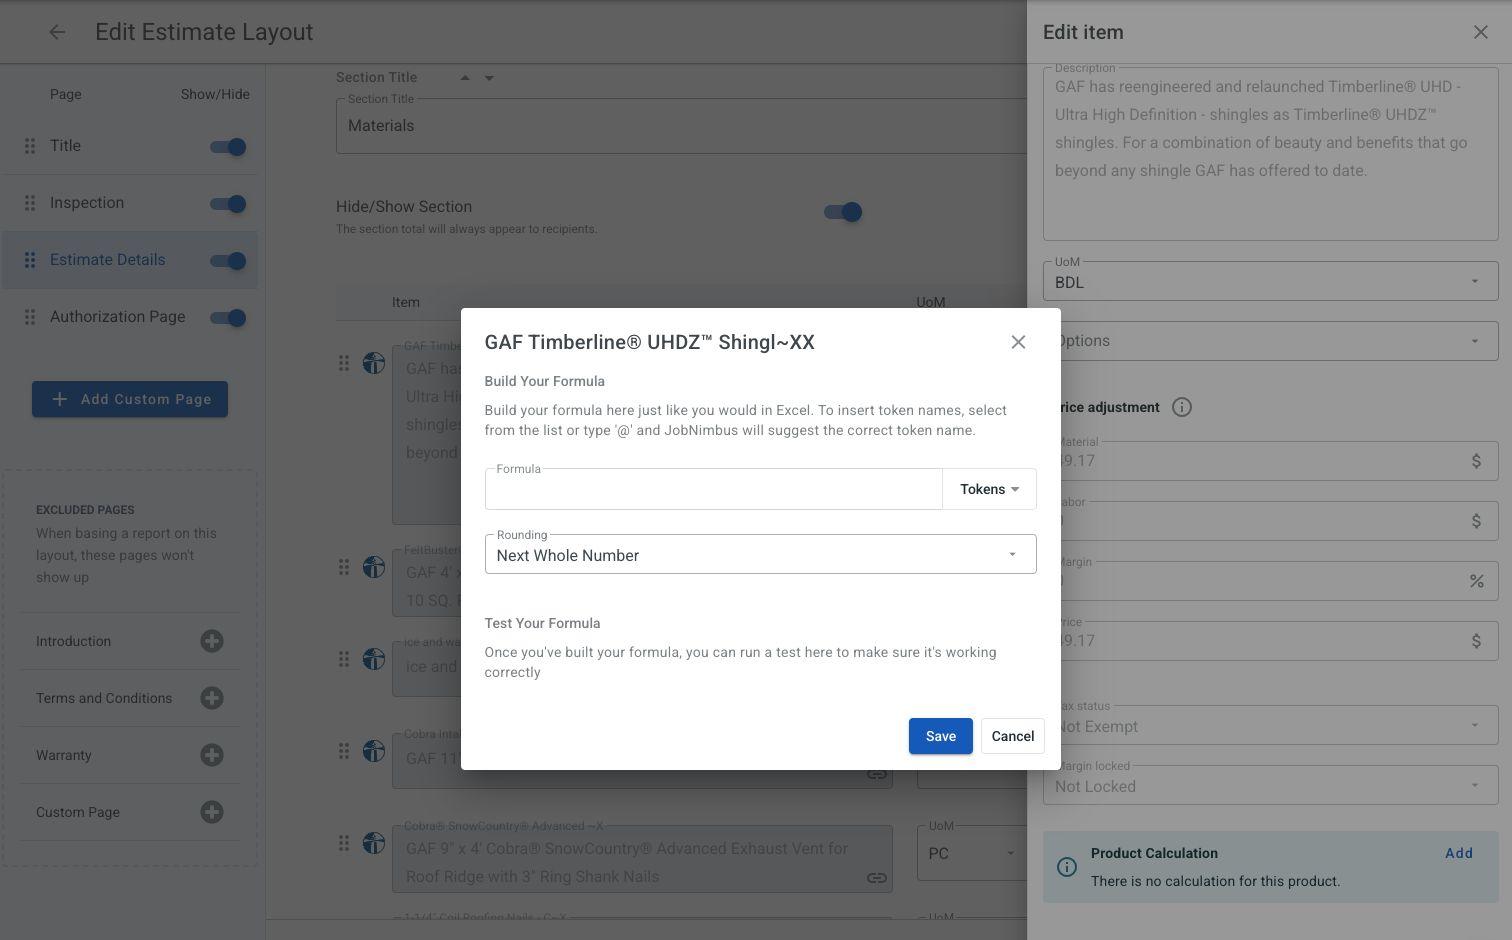Click Add Custom Page button
The height and width of the screenshot is (940, 1512).
130,399
